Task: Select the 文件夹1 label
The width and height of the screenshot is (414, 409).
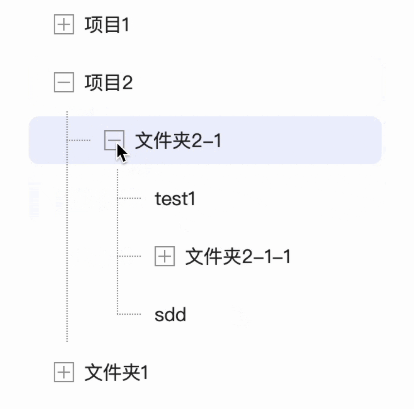Action: [116, 372]
